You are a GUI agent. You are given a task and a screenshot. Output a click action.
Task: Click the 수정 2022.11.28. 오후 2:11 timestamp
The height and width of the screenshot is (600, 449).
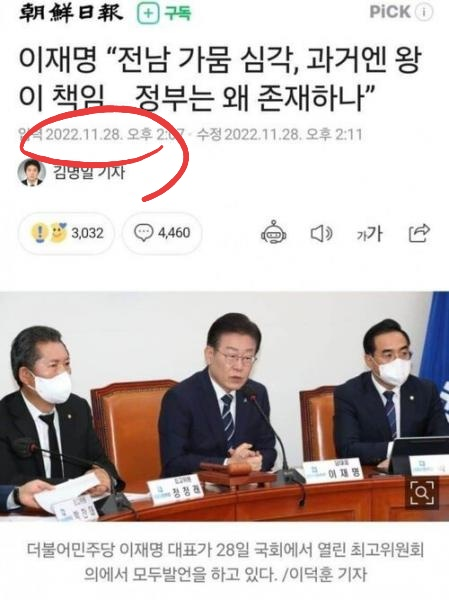pyautogui.click(x=279, y=135)
